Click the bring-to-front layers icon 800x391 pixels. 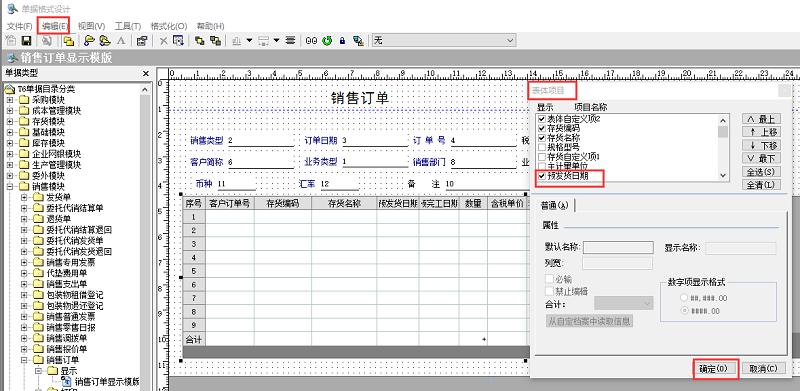click(199, 40)
